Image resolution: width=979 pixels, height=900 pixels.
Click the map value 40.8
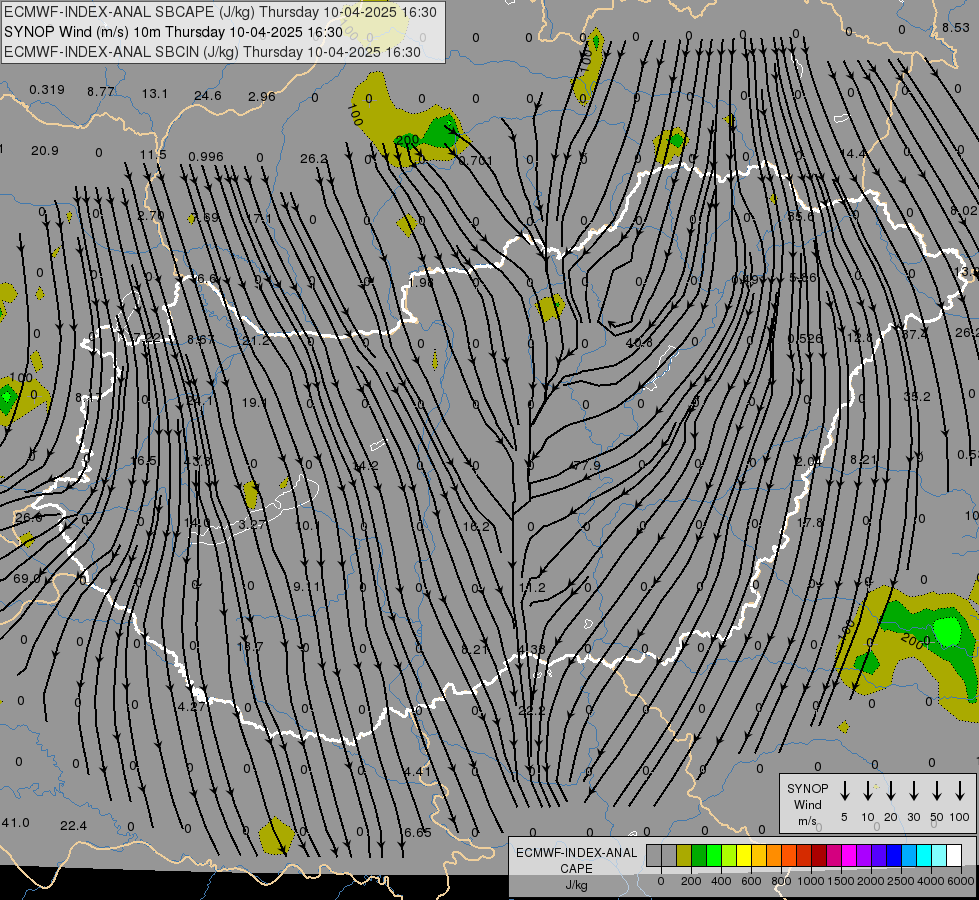[x=639, y=342]
